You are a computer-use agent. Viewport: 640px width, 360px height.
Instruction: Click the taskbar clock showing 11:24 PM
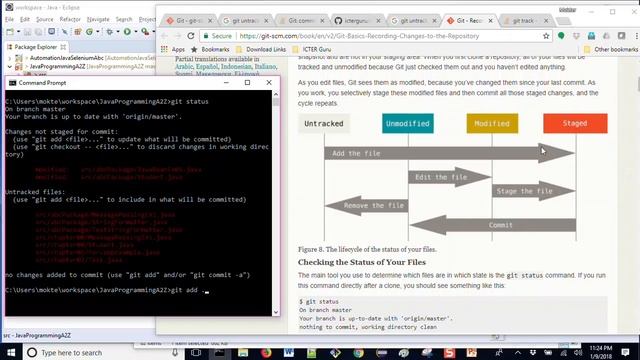600,352
